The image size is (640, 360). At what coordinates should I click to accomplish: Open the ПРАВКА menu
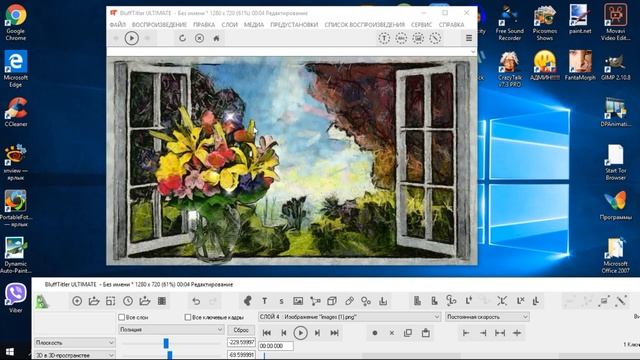point(204,25)
